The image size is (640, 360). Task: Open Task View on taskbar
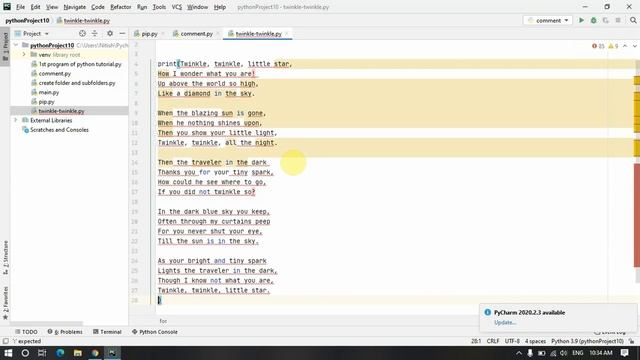[x=42, y=353]
